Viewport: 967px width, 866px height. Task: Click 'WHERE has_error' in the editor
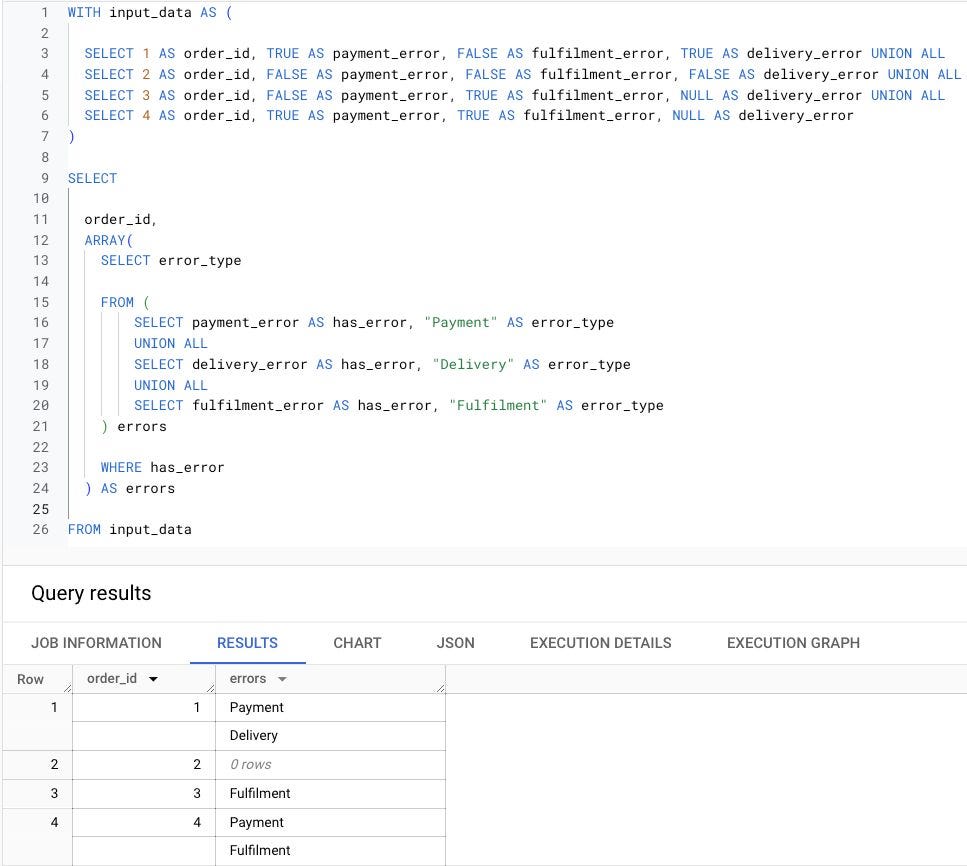coord(162,468)
